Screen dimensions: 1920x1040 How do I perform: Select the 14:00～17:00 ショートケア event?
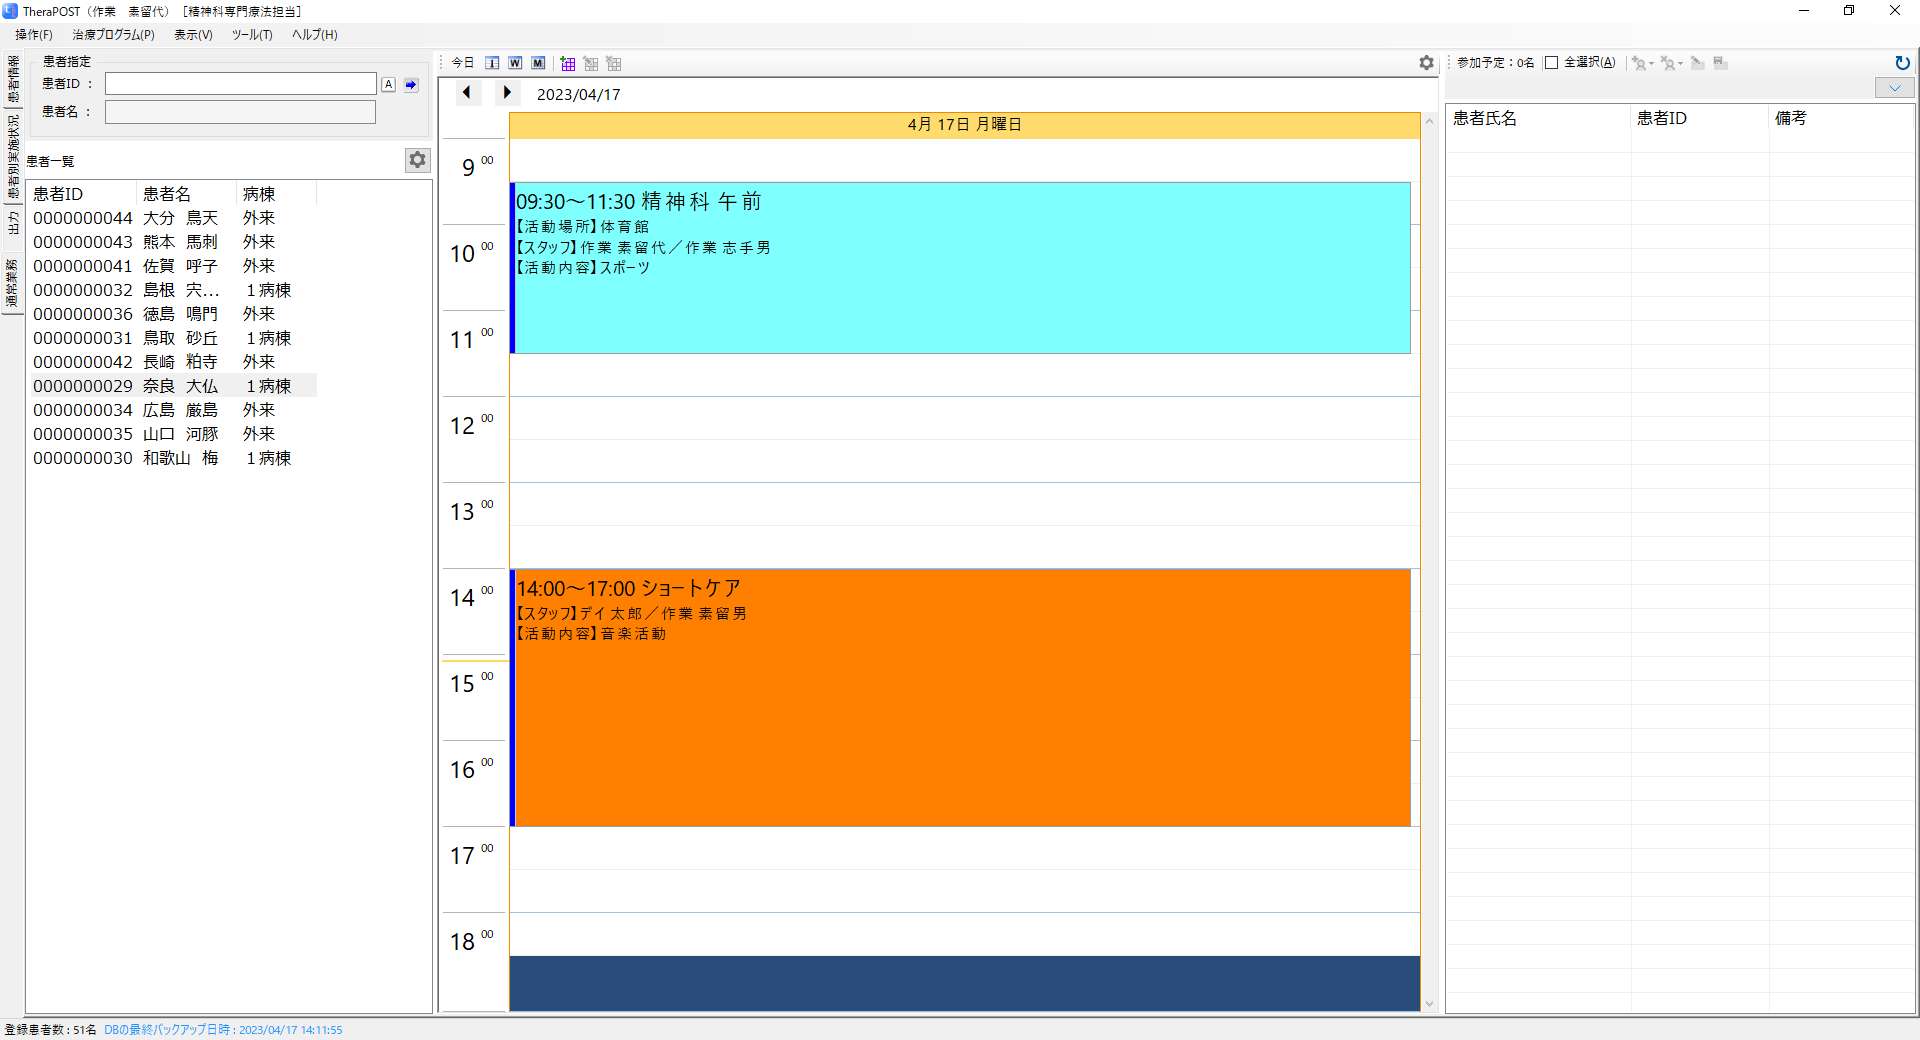tap(961, 698)
